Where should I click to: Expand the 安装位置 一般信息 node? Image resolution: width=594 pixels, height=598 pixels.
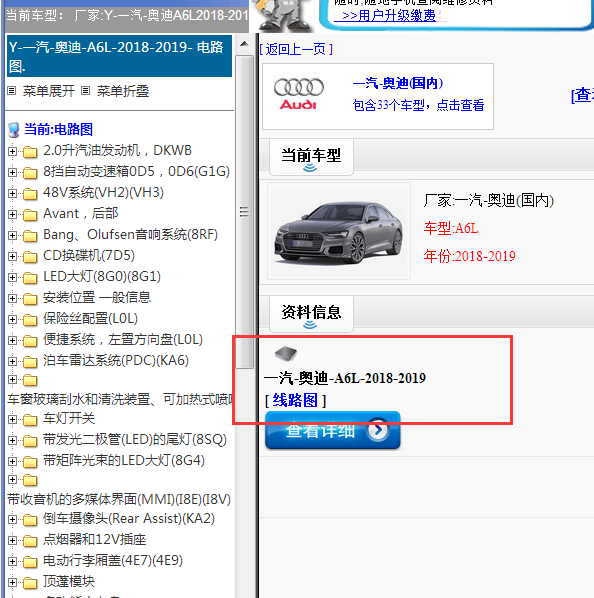point(12,298)
